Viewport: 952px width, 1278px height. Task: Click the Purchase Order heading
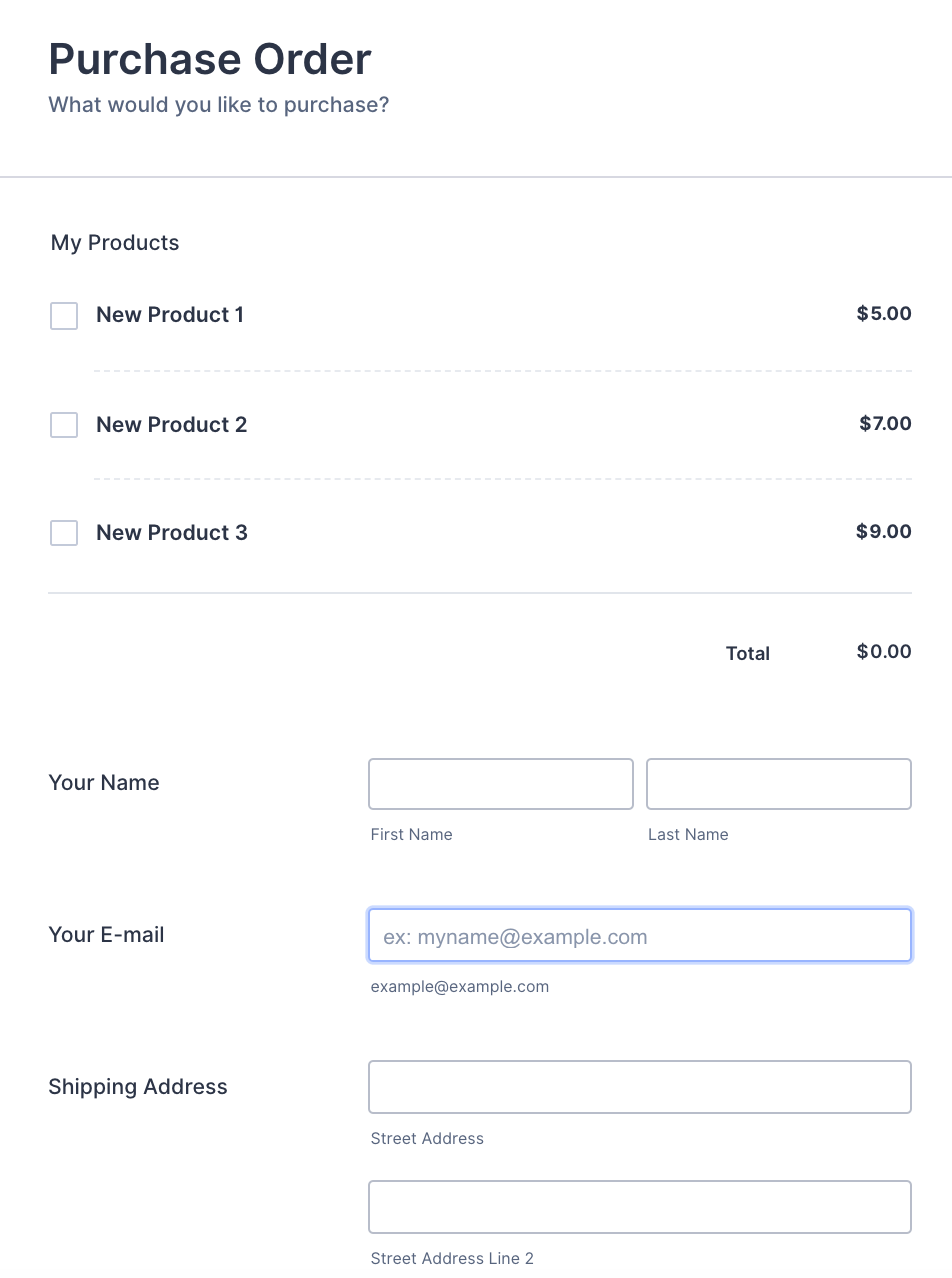(x=210, y=60)
